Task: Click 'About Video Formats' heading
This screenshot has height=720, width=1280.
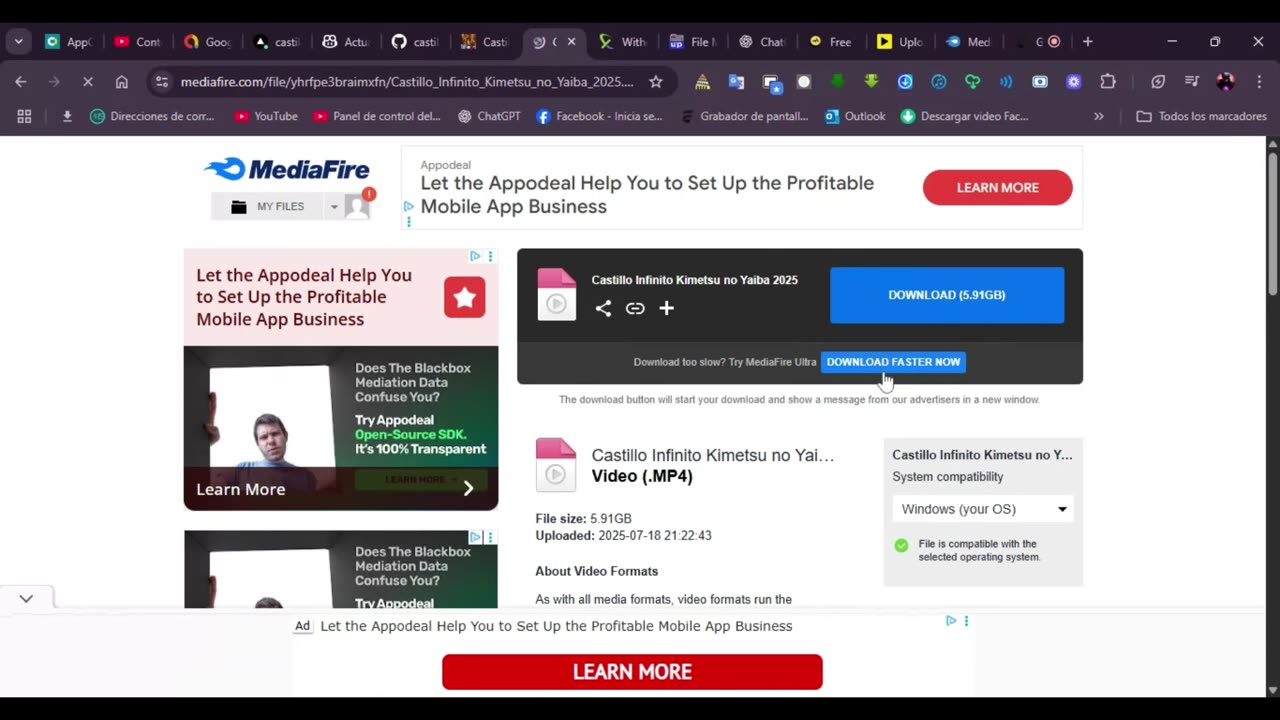Action: pos(596,571)
